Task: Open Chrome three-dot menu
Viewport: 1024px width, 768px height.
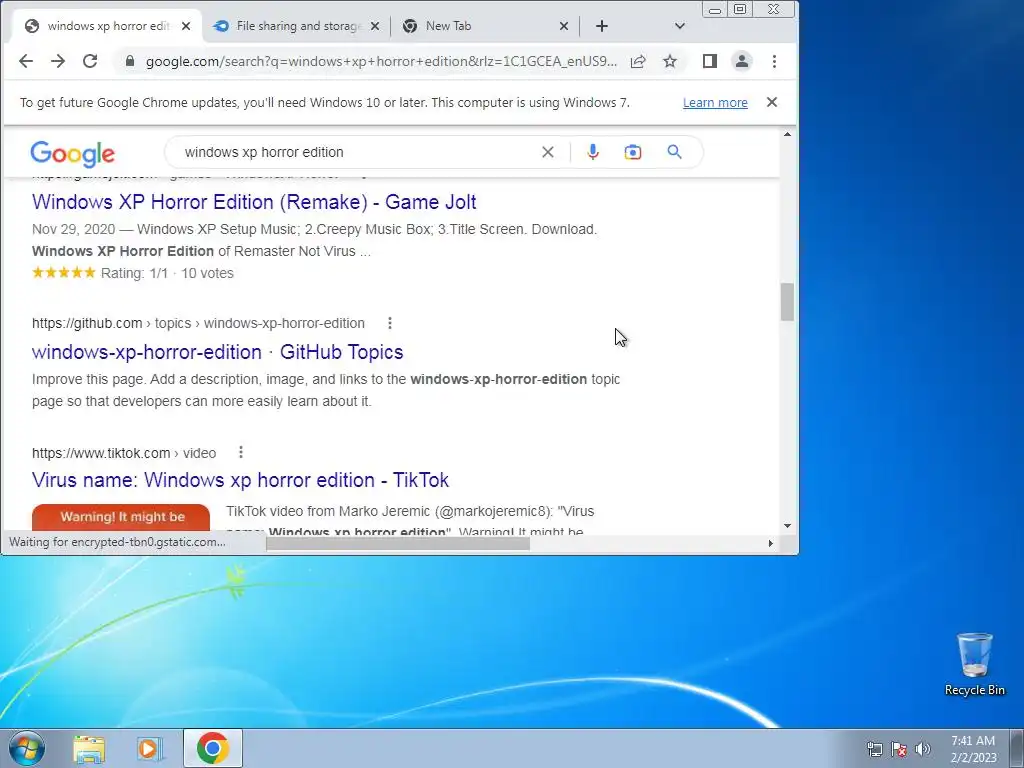Action: (x=775, y=61)
